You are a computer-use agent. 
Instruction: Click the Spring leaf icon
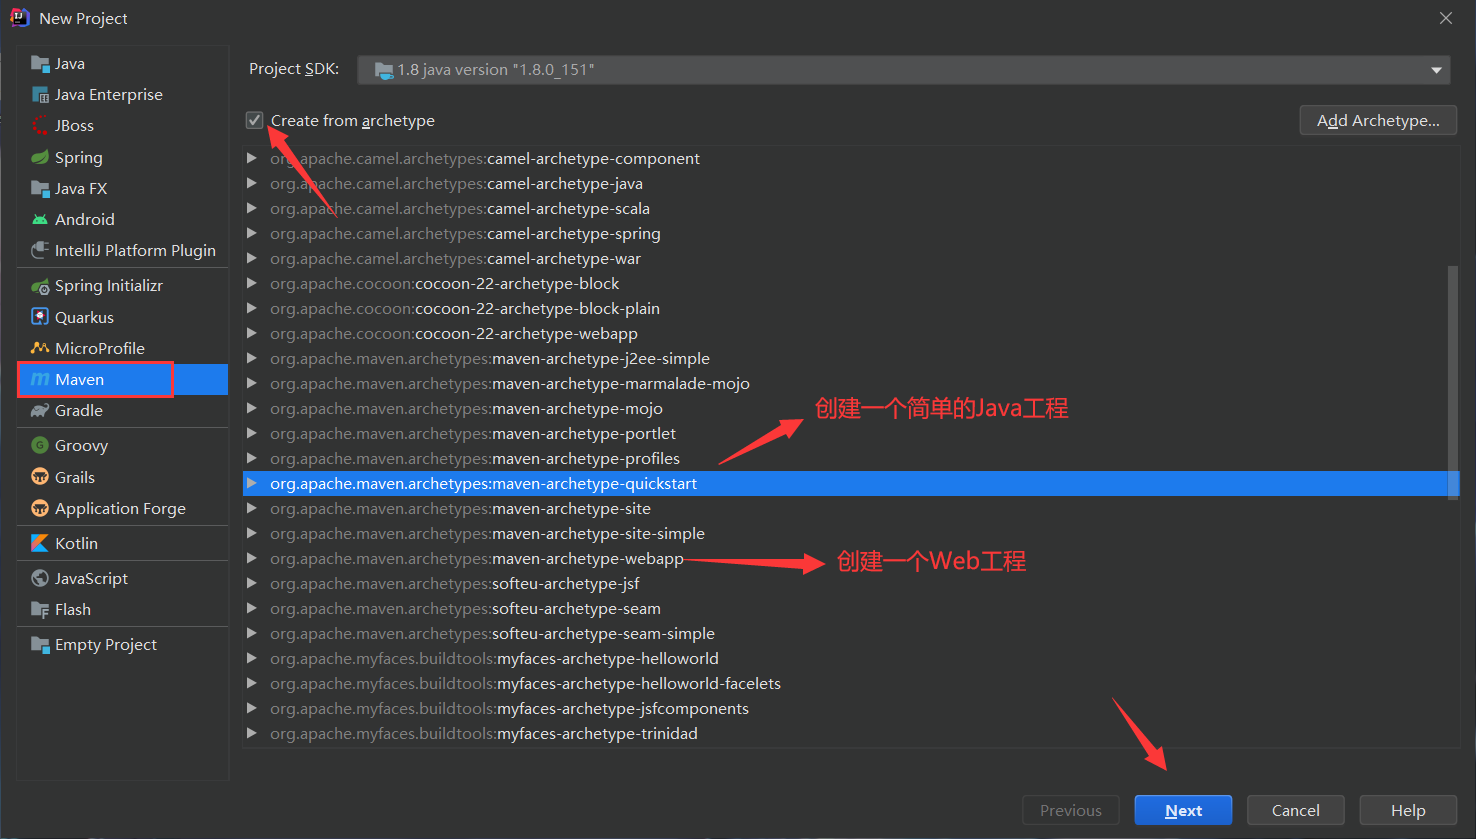(40, 157)
